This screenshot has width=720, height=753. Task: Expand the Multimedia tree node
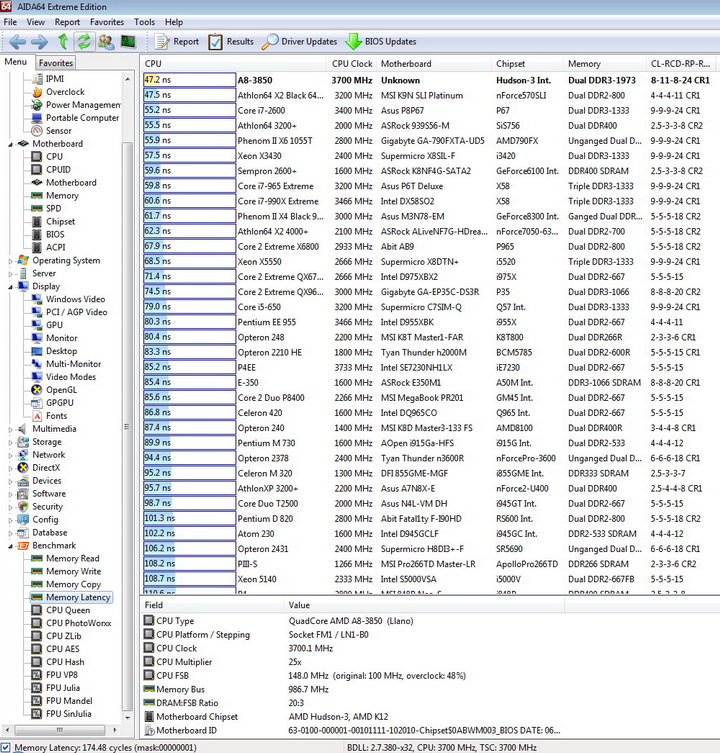click(11, 429)
